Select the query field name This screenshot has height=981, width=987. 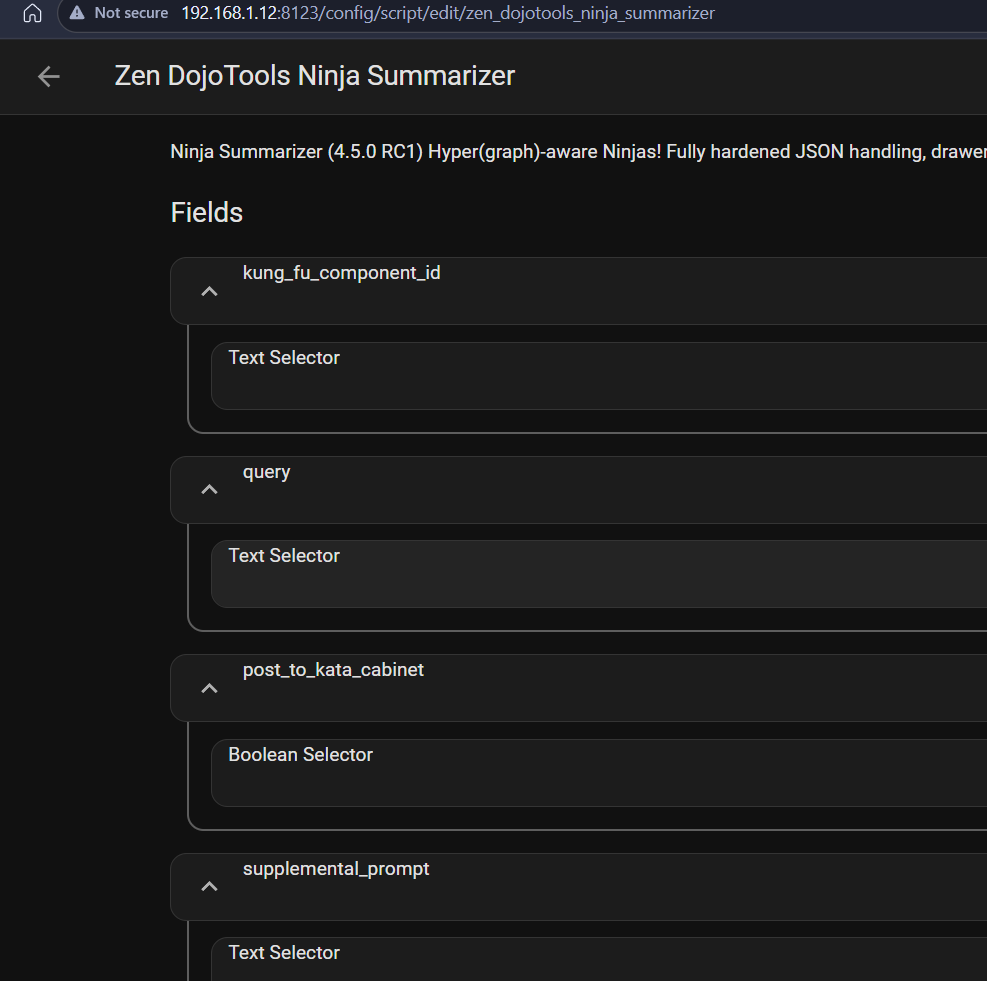266,472
